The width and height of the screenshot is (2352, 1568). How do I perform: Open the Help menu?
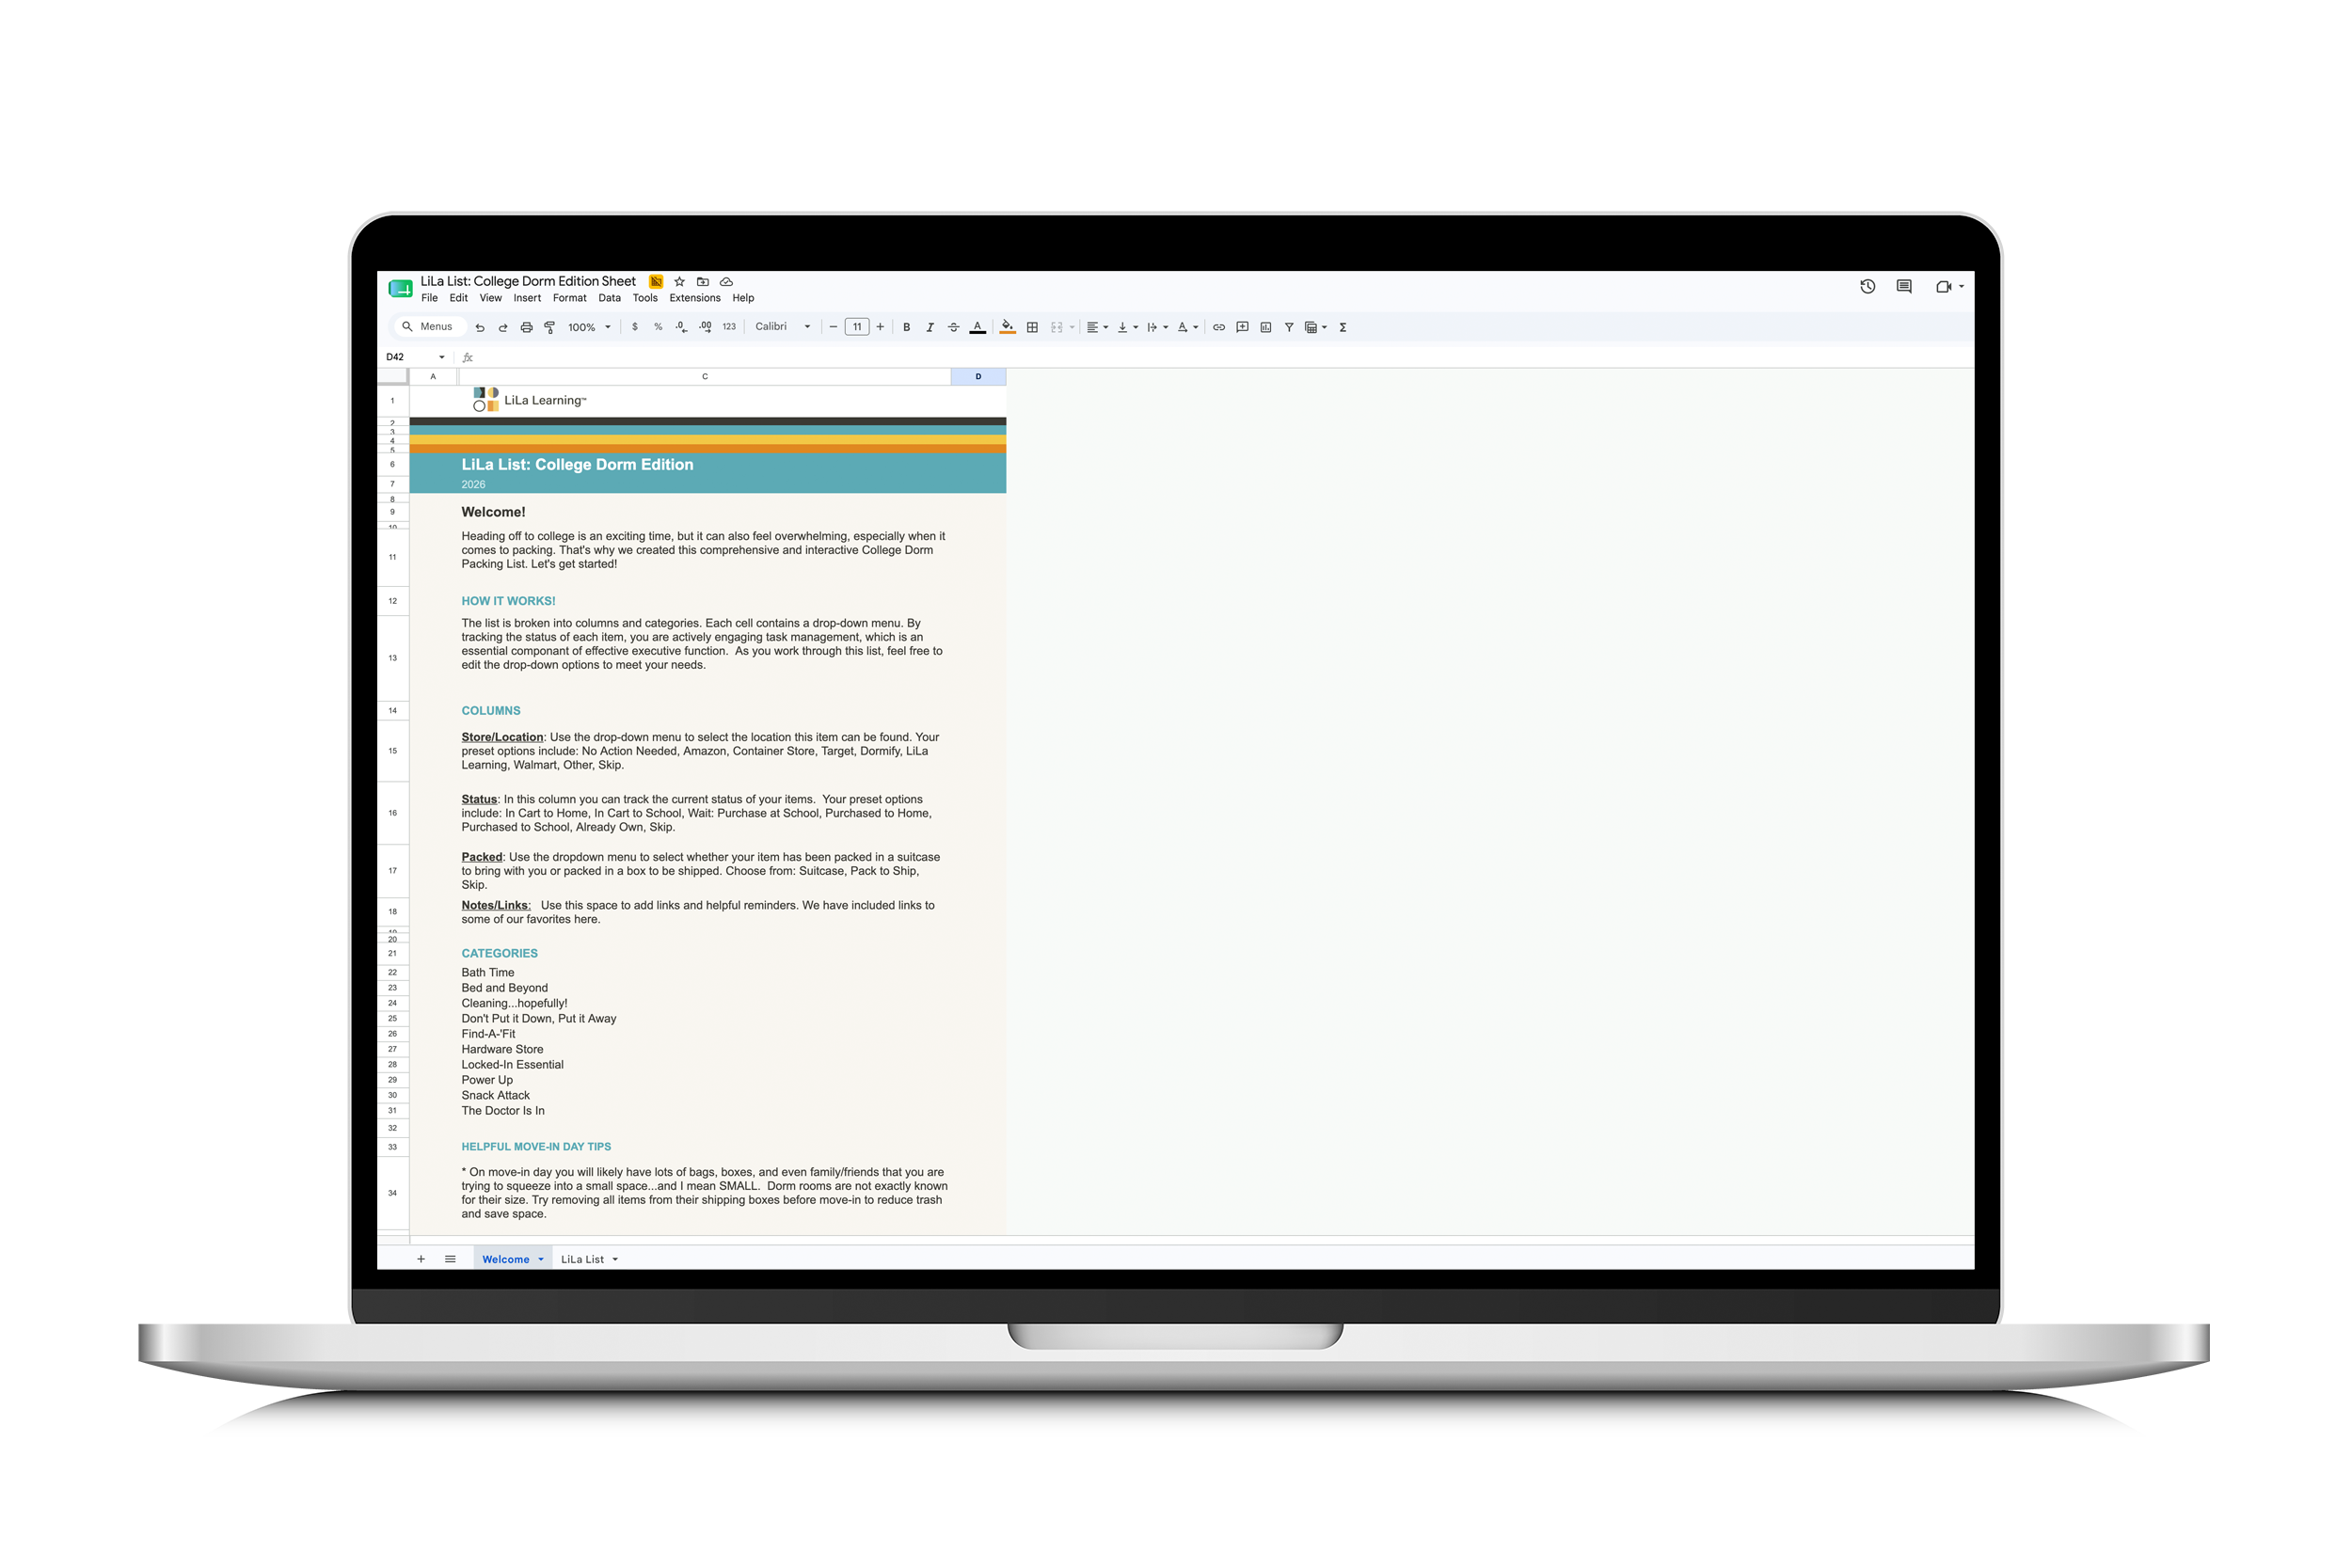click(x=743, y=298)
